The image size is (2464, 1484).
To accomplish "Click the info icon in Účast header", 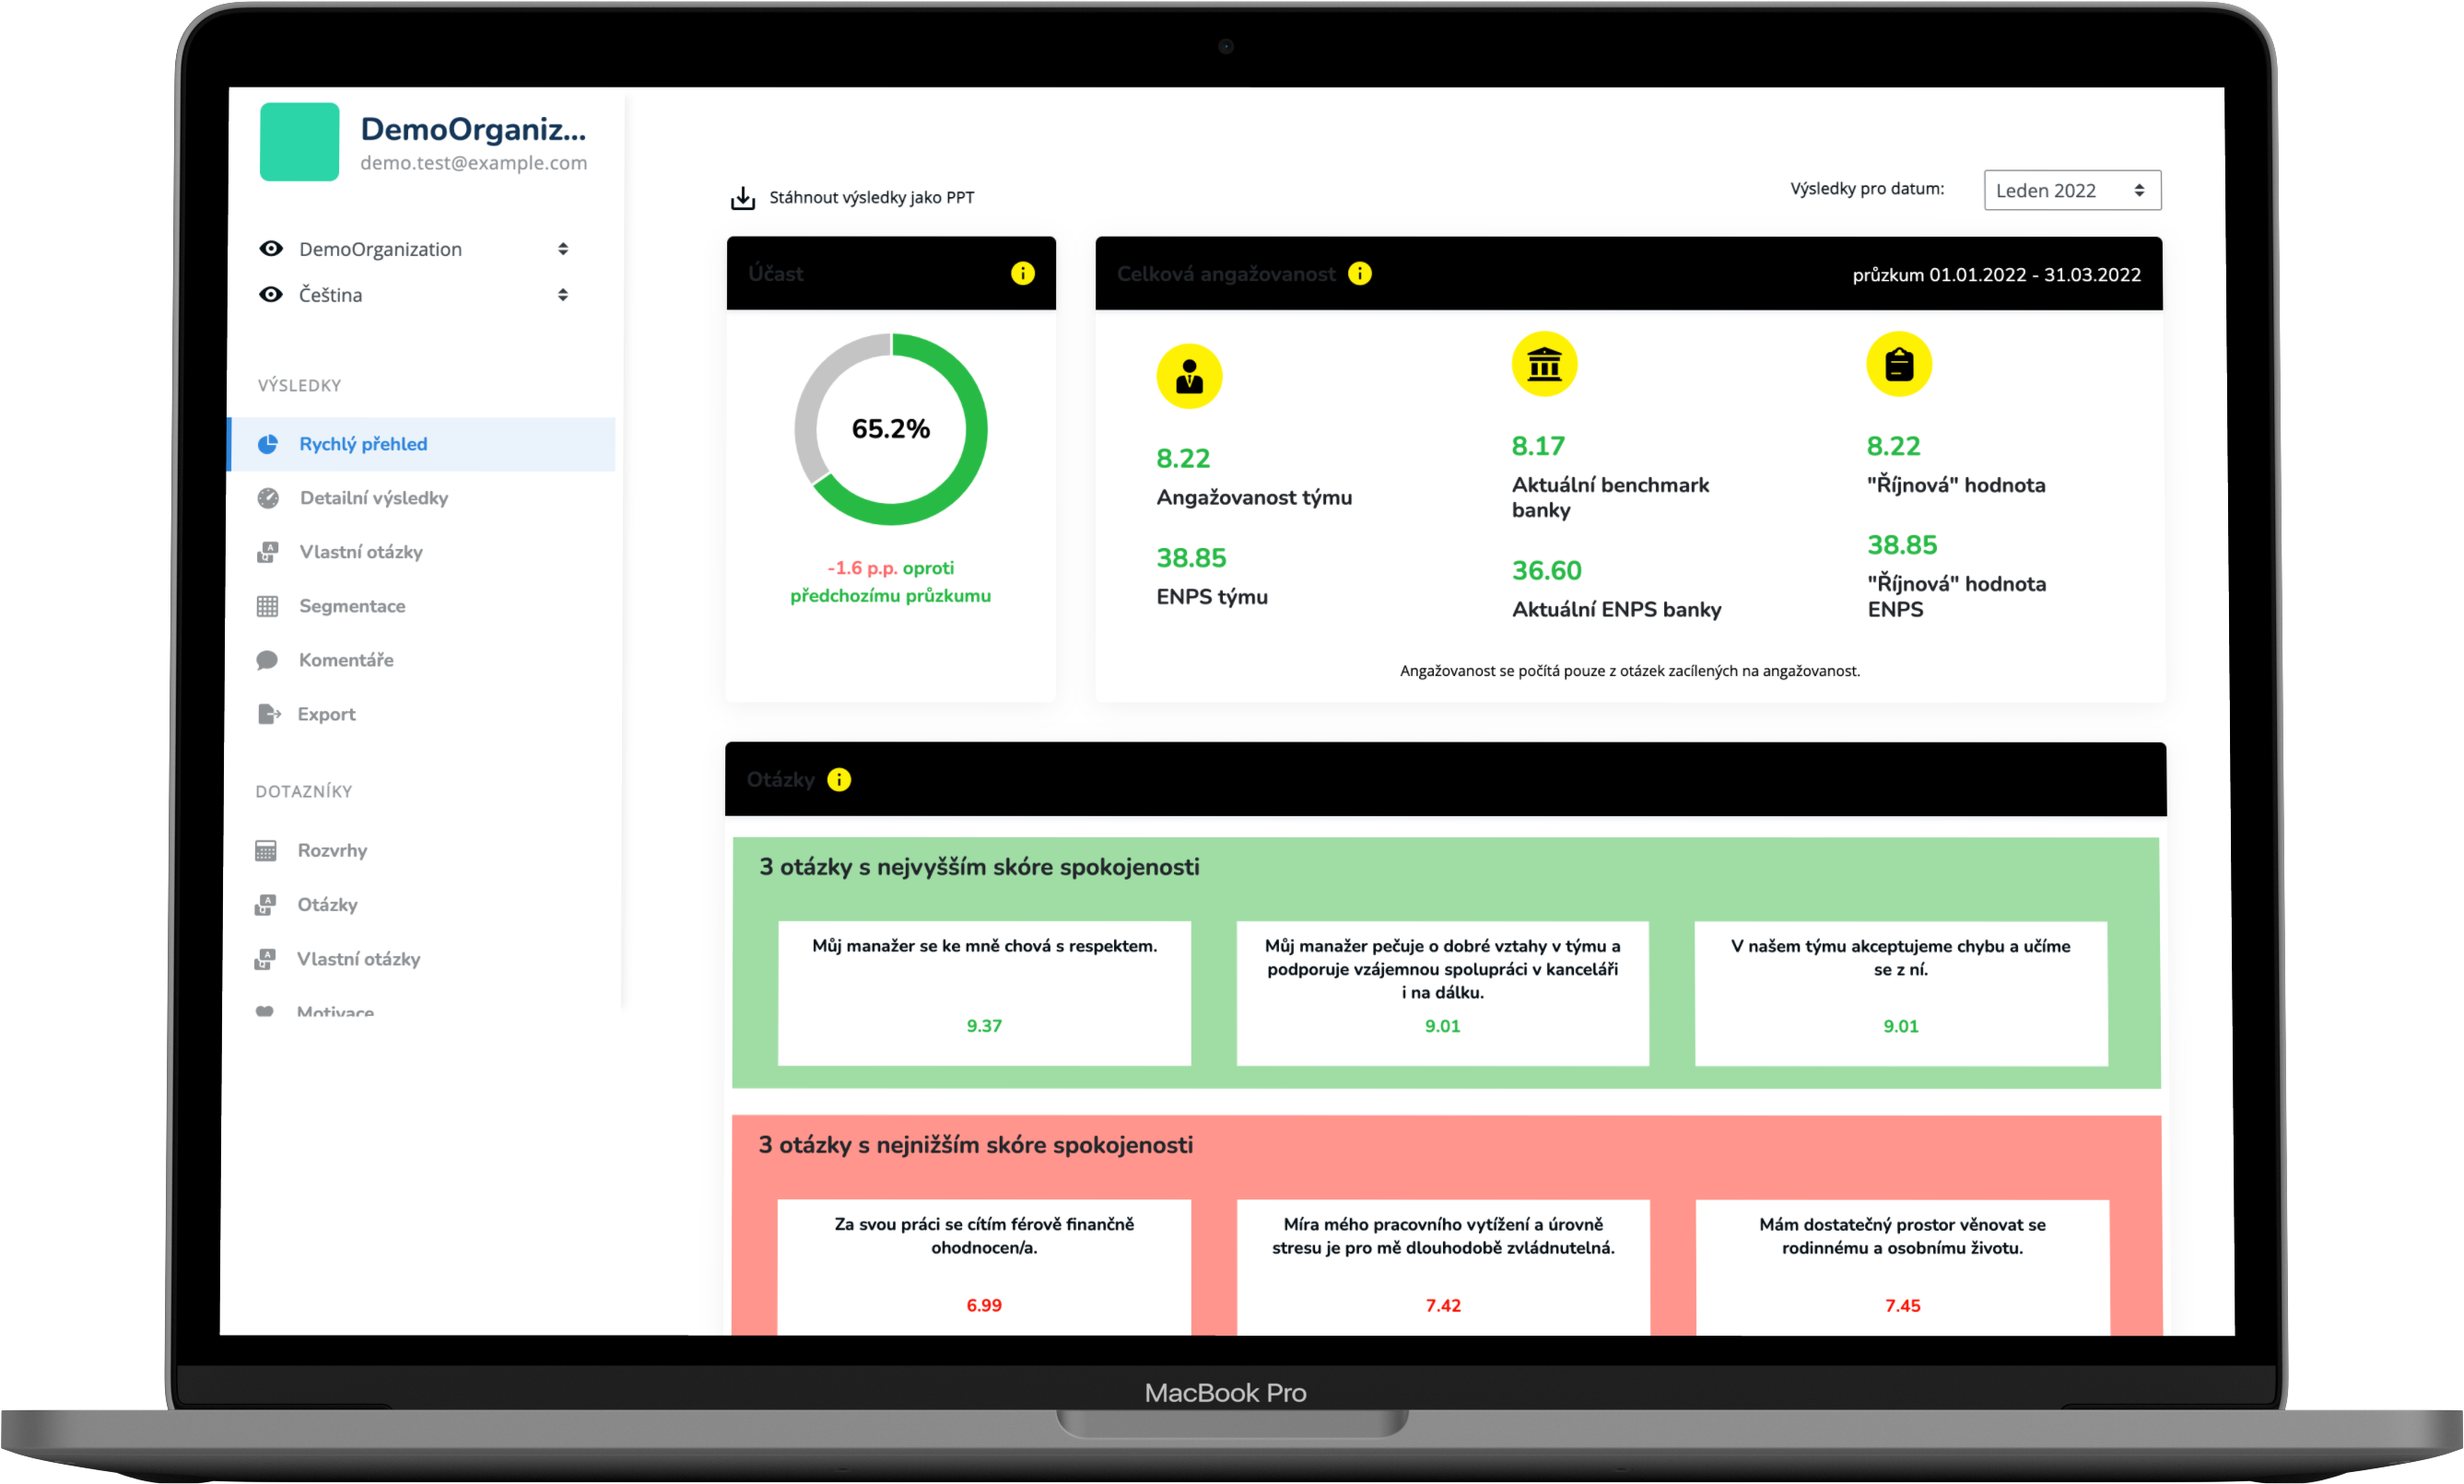I will [1022, 273].
